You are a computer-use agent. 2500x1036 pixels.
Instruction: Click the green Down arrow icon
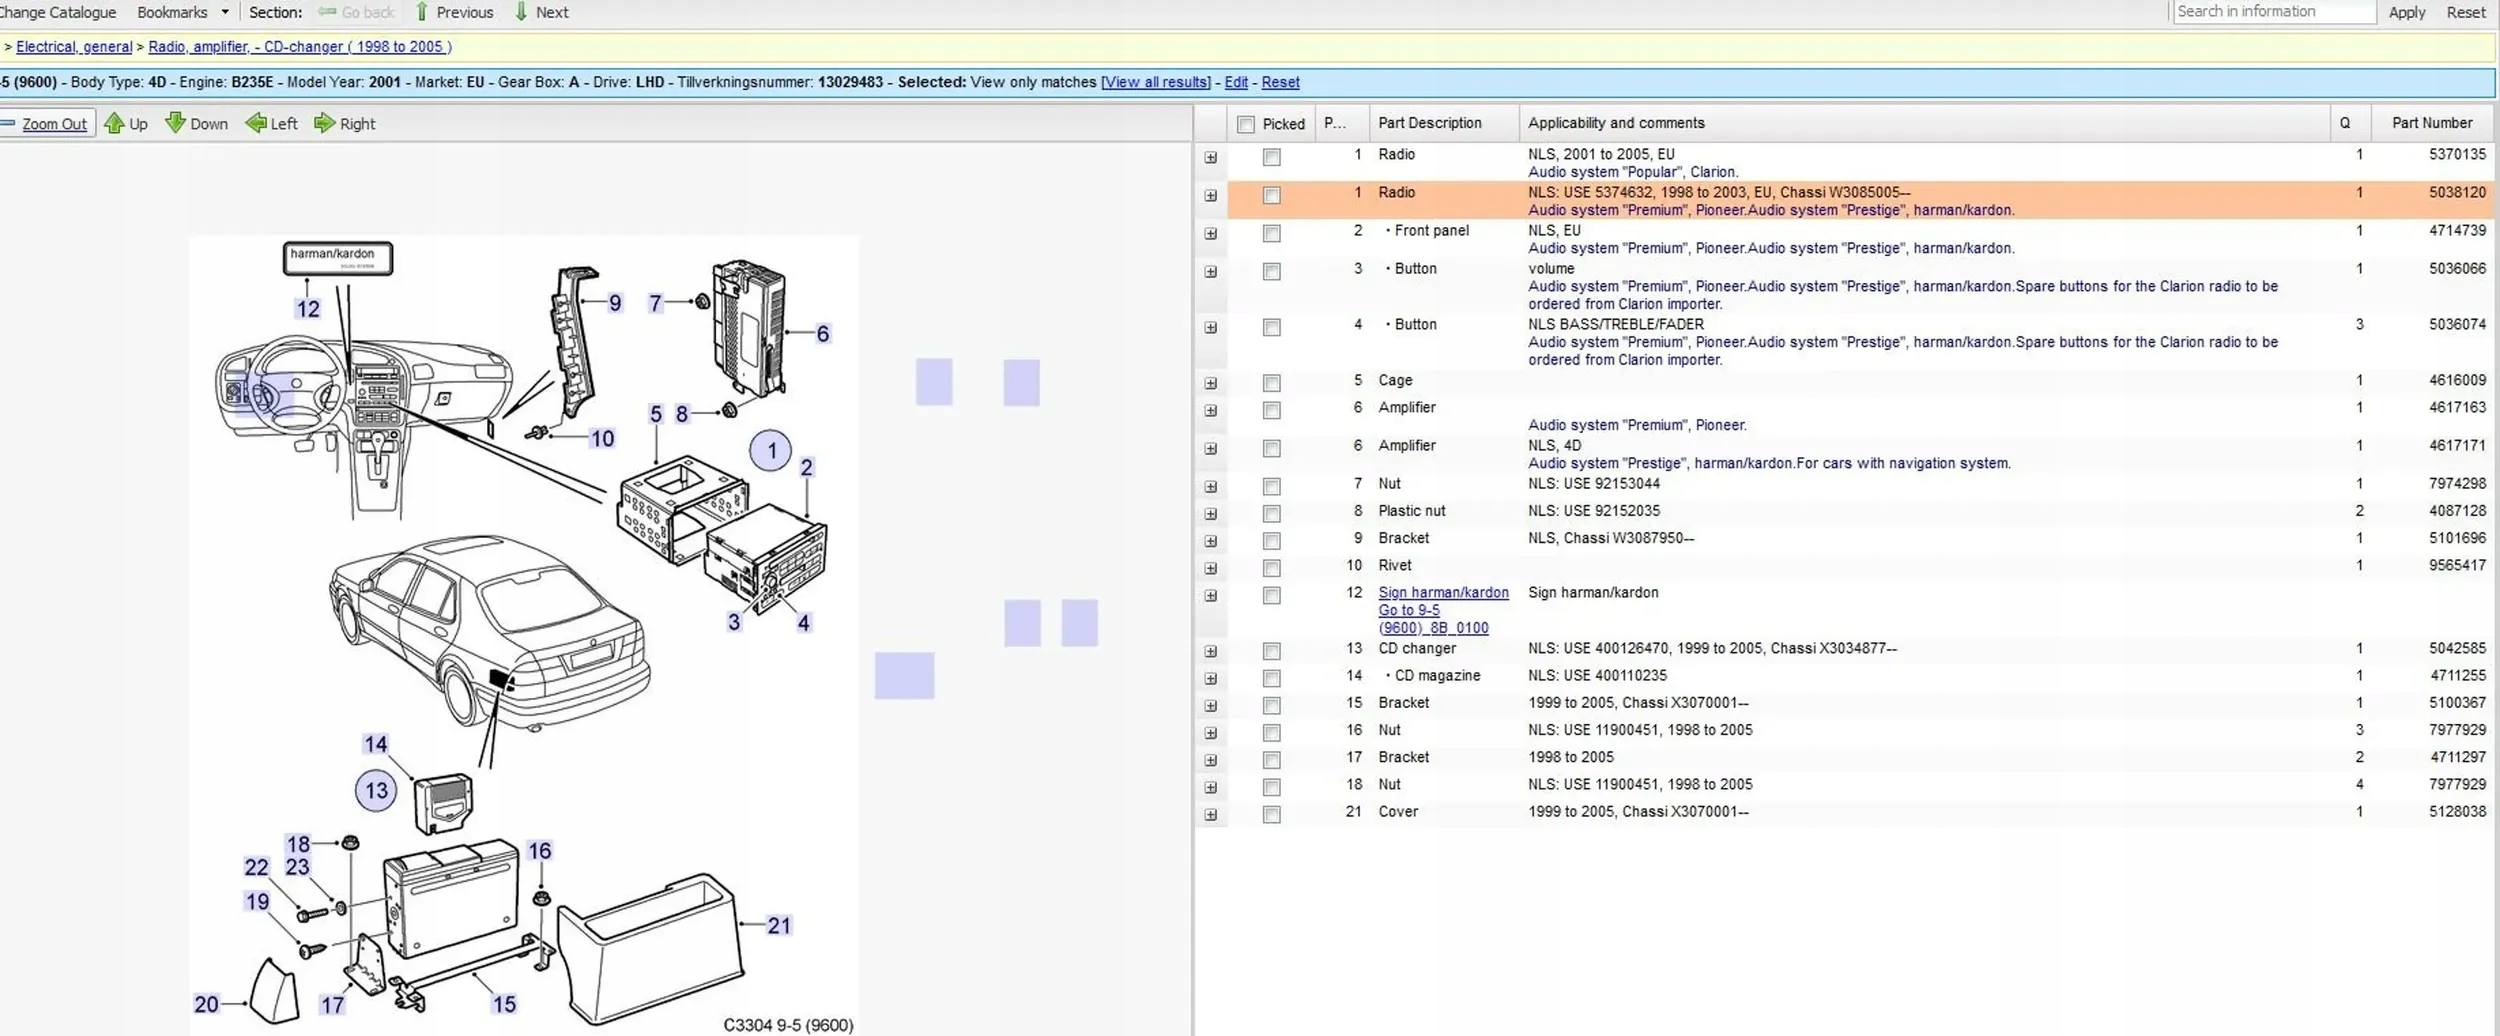pyautogui.click(x=175, y=123)
